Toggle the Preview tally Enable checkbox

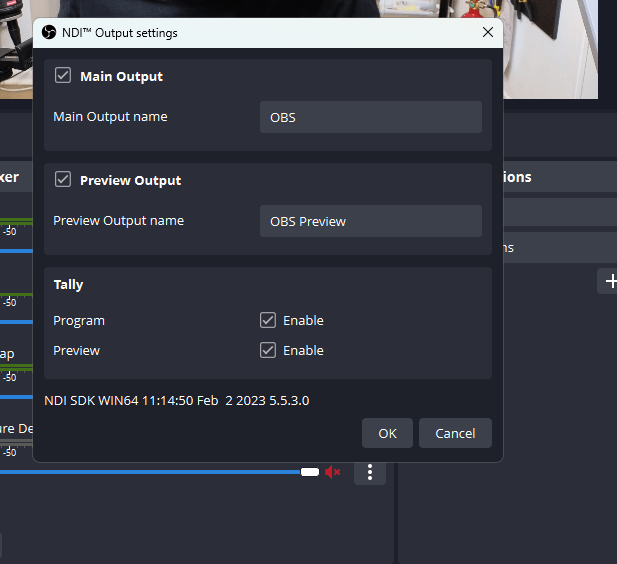tap(268, 350)
